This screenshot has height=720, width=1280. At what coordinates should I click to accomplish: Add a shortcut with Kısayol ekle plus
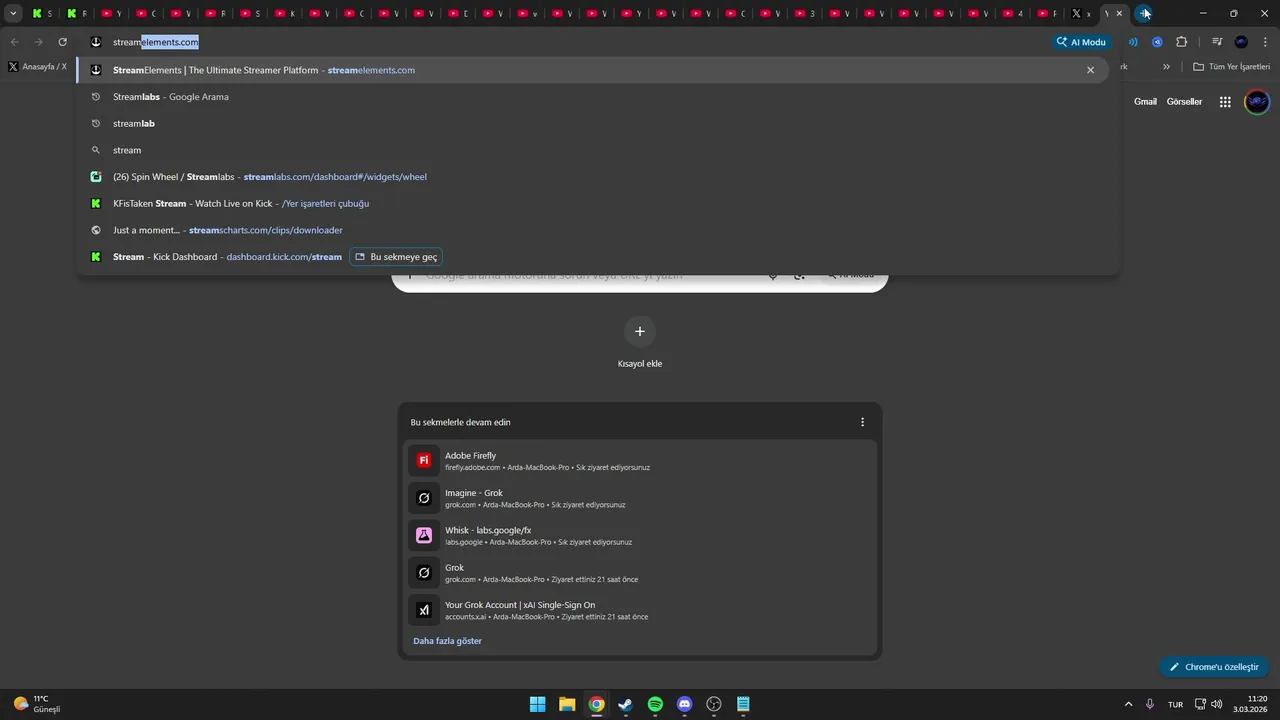[x=640, y=331]
